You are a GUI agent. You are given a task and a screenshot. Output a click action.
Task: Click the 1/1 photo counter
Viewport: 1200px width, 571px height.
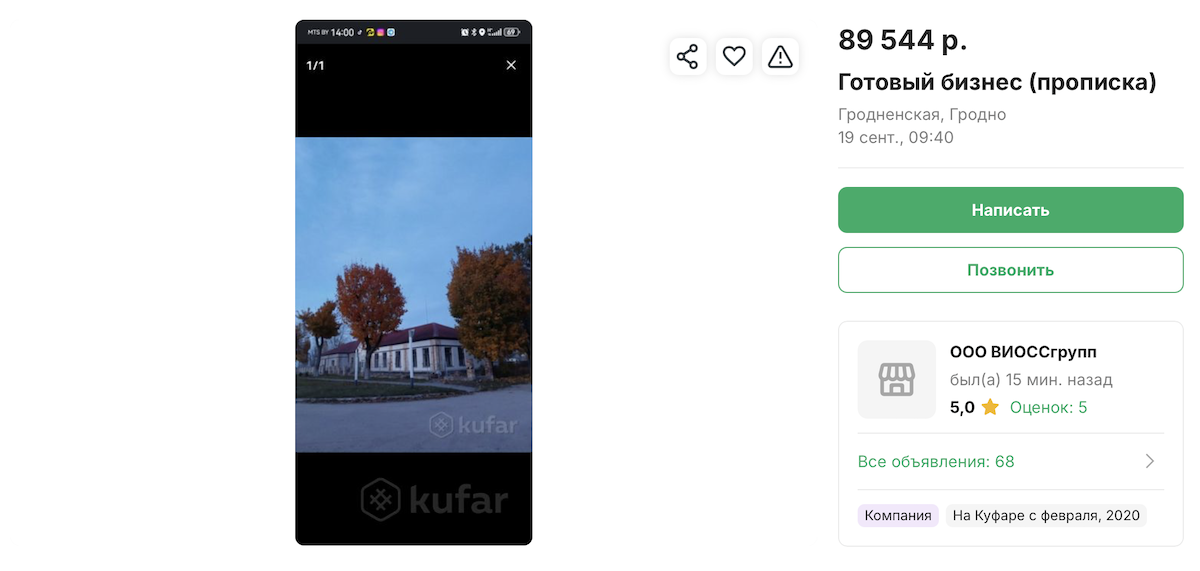[x=315, y=65]
